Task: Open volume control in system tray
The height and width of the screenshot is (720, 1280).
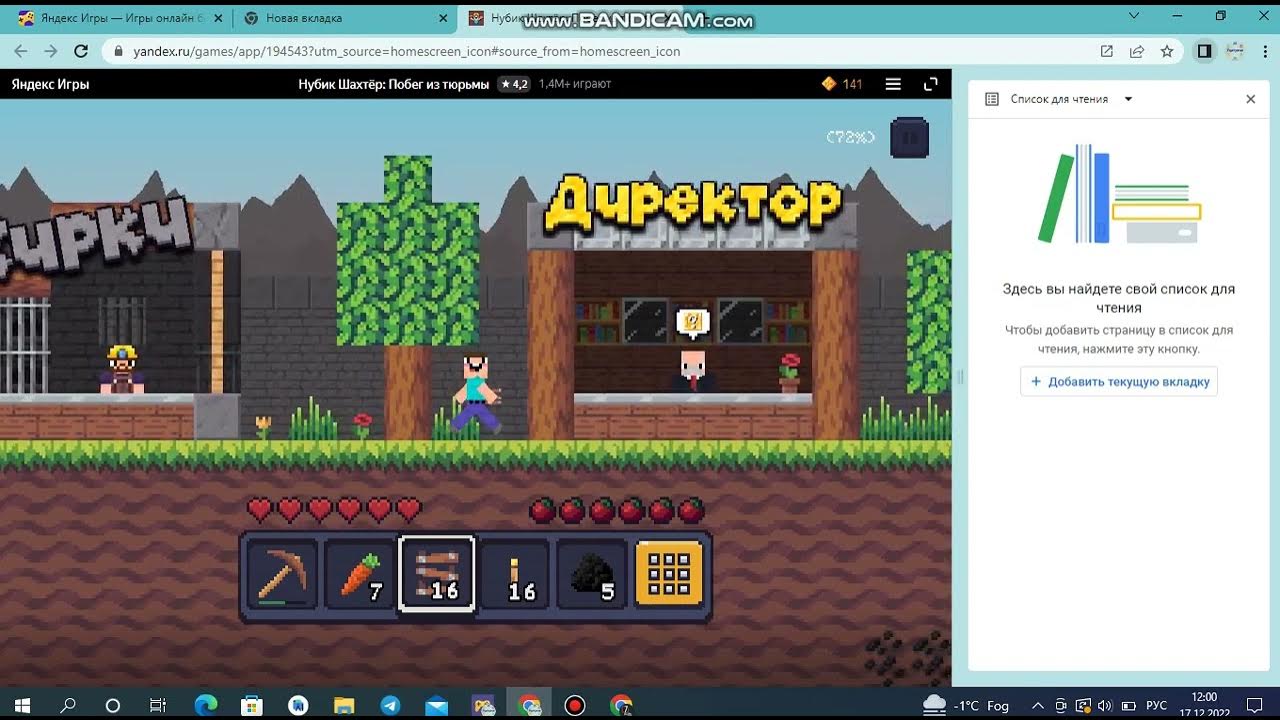Action: pos(1105,705)
